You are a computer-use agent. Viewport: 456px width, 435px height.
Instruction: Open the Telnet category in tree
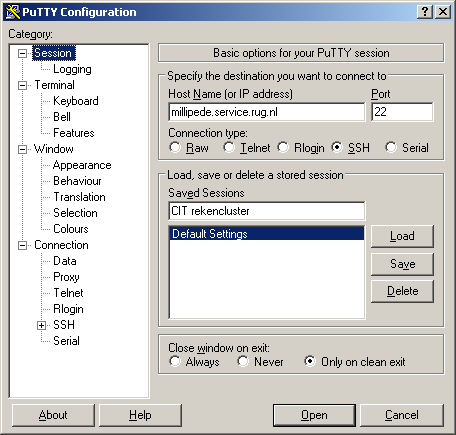point(68,293)
